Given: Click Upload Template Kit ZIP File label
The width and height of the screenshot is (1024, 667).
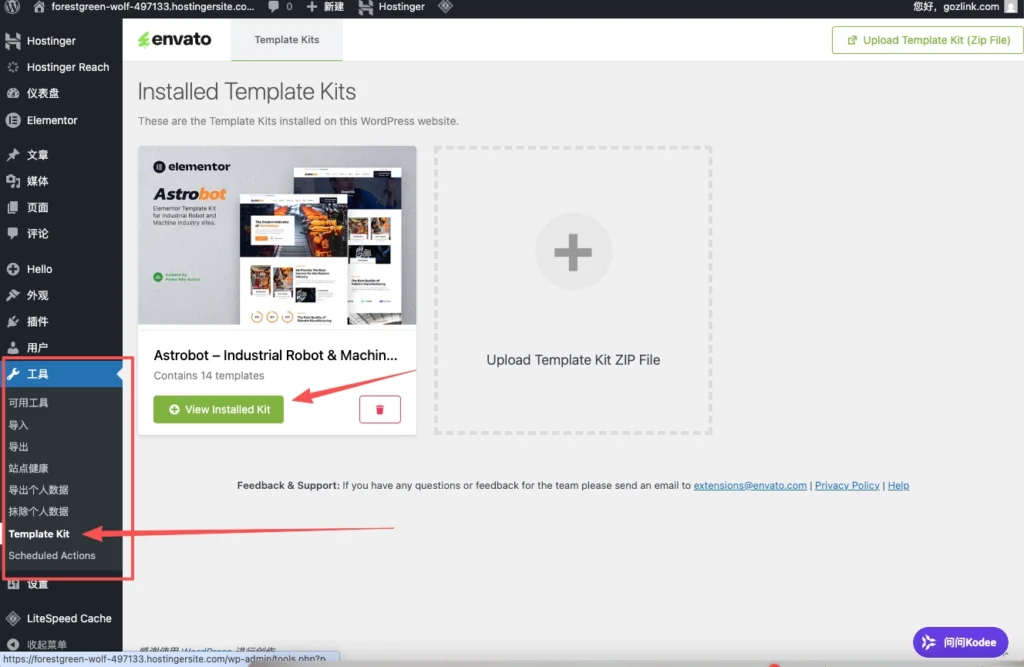Looking at the screenshot, I should (573, 359).
